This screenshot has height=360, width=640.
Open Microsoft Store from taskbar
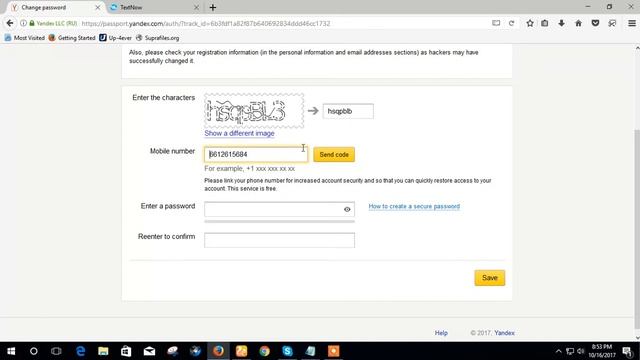click(126, 351)
